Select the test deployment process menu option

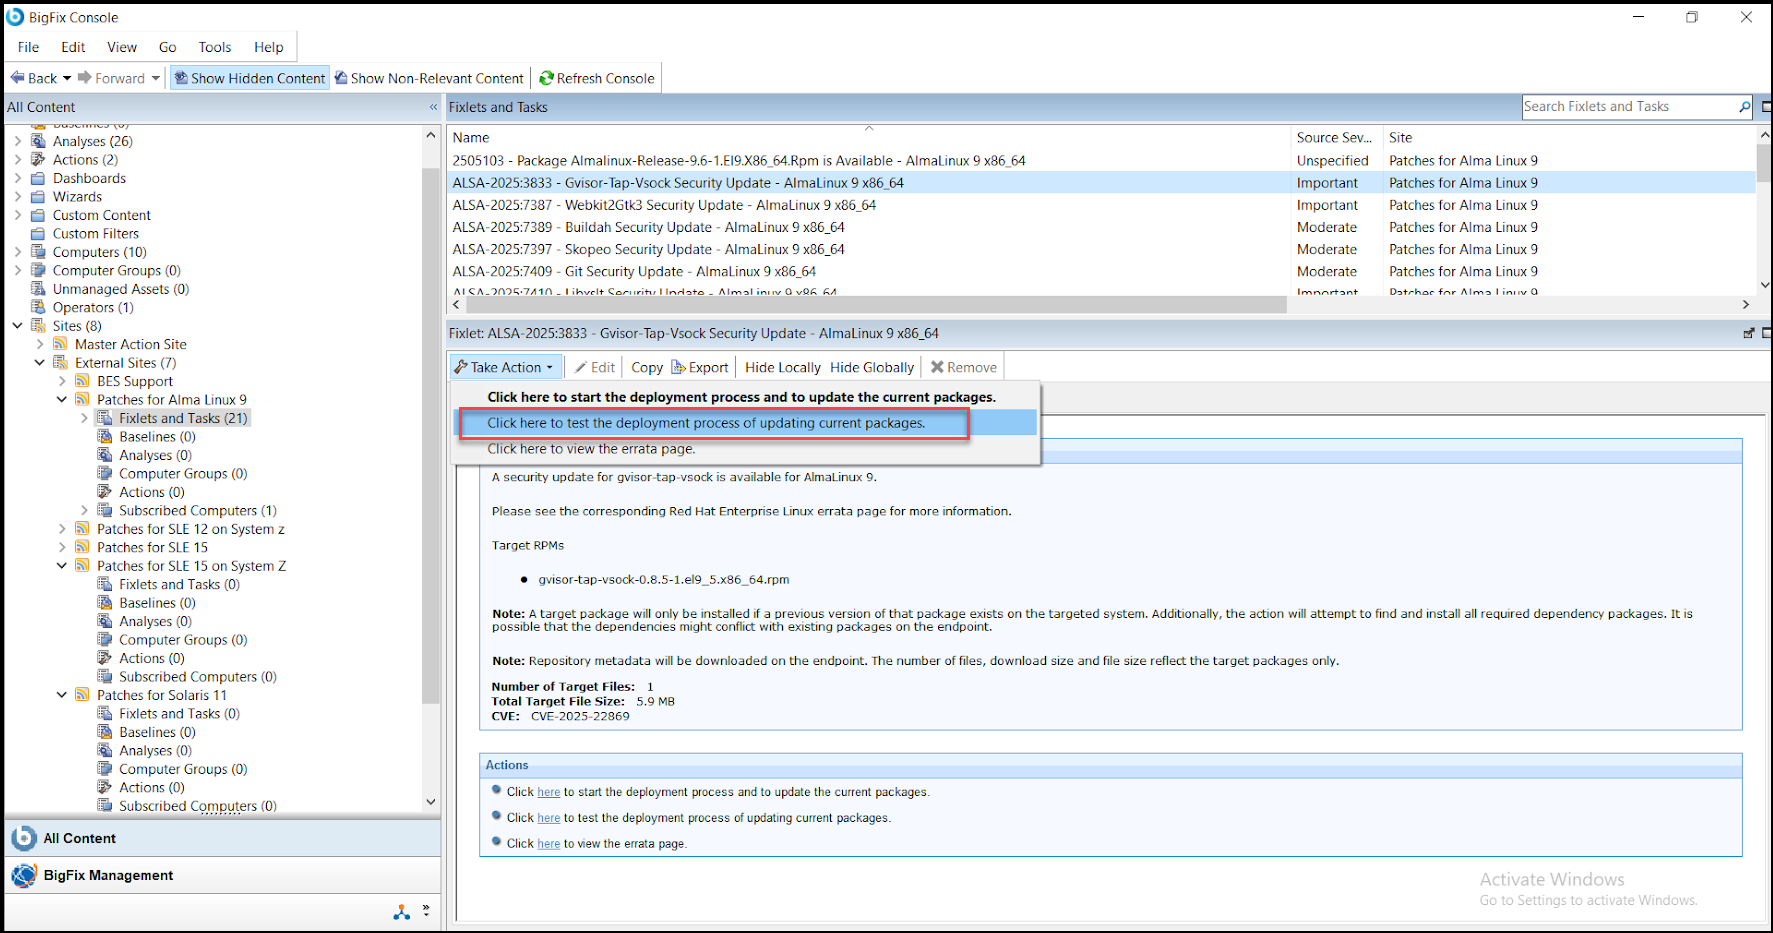point(706,423)
